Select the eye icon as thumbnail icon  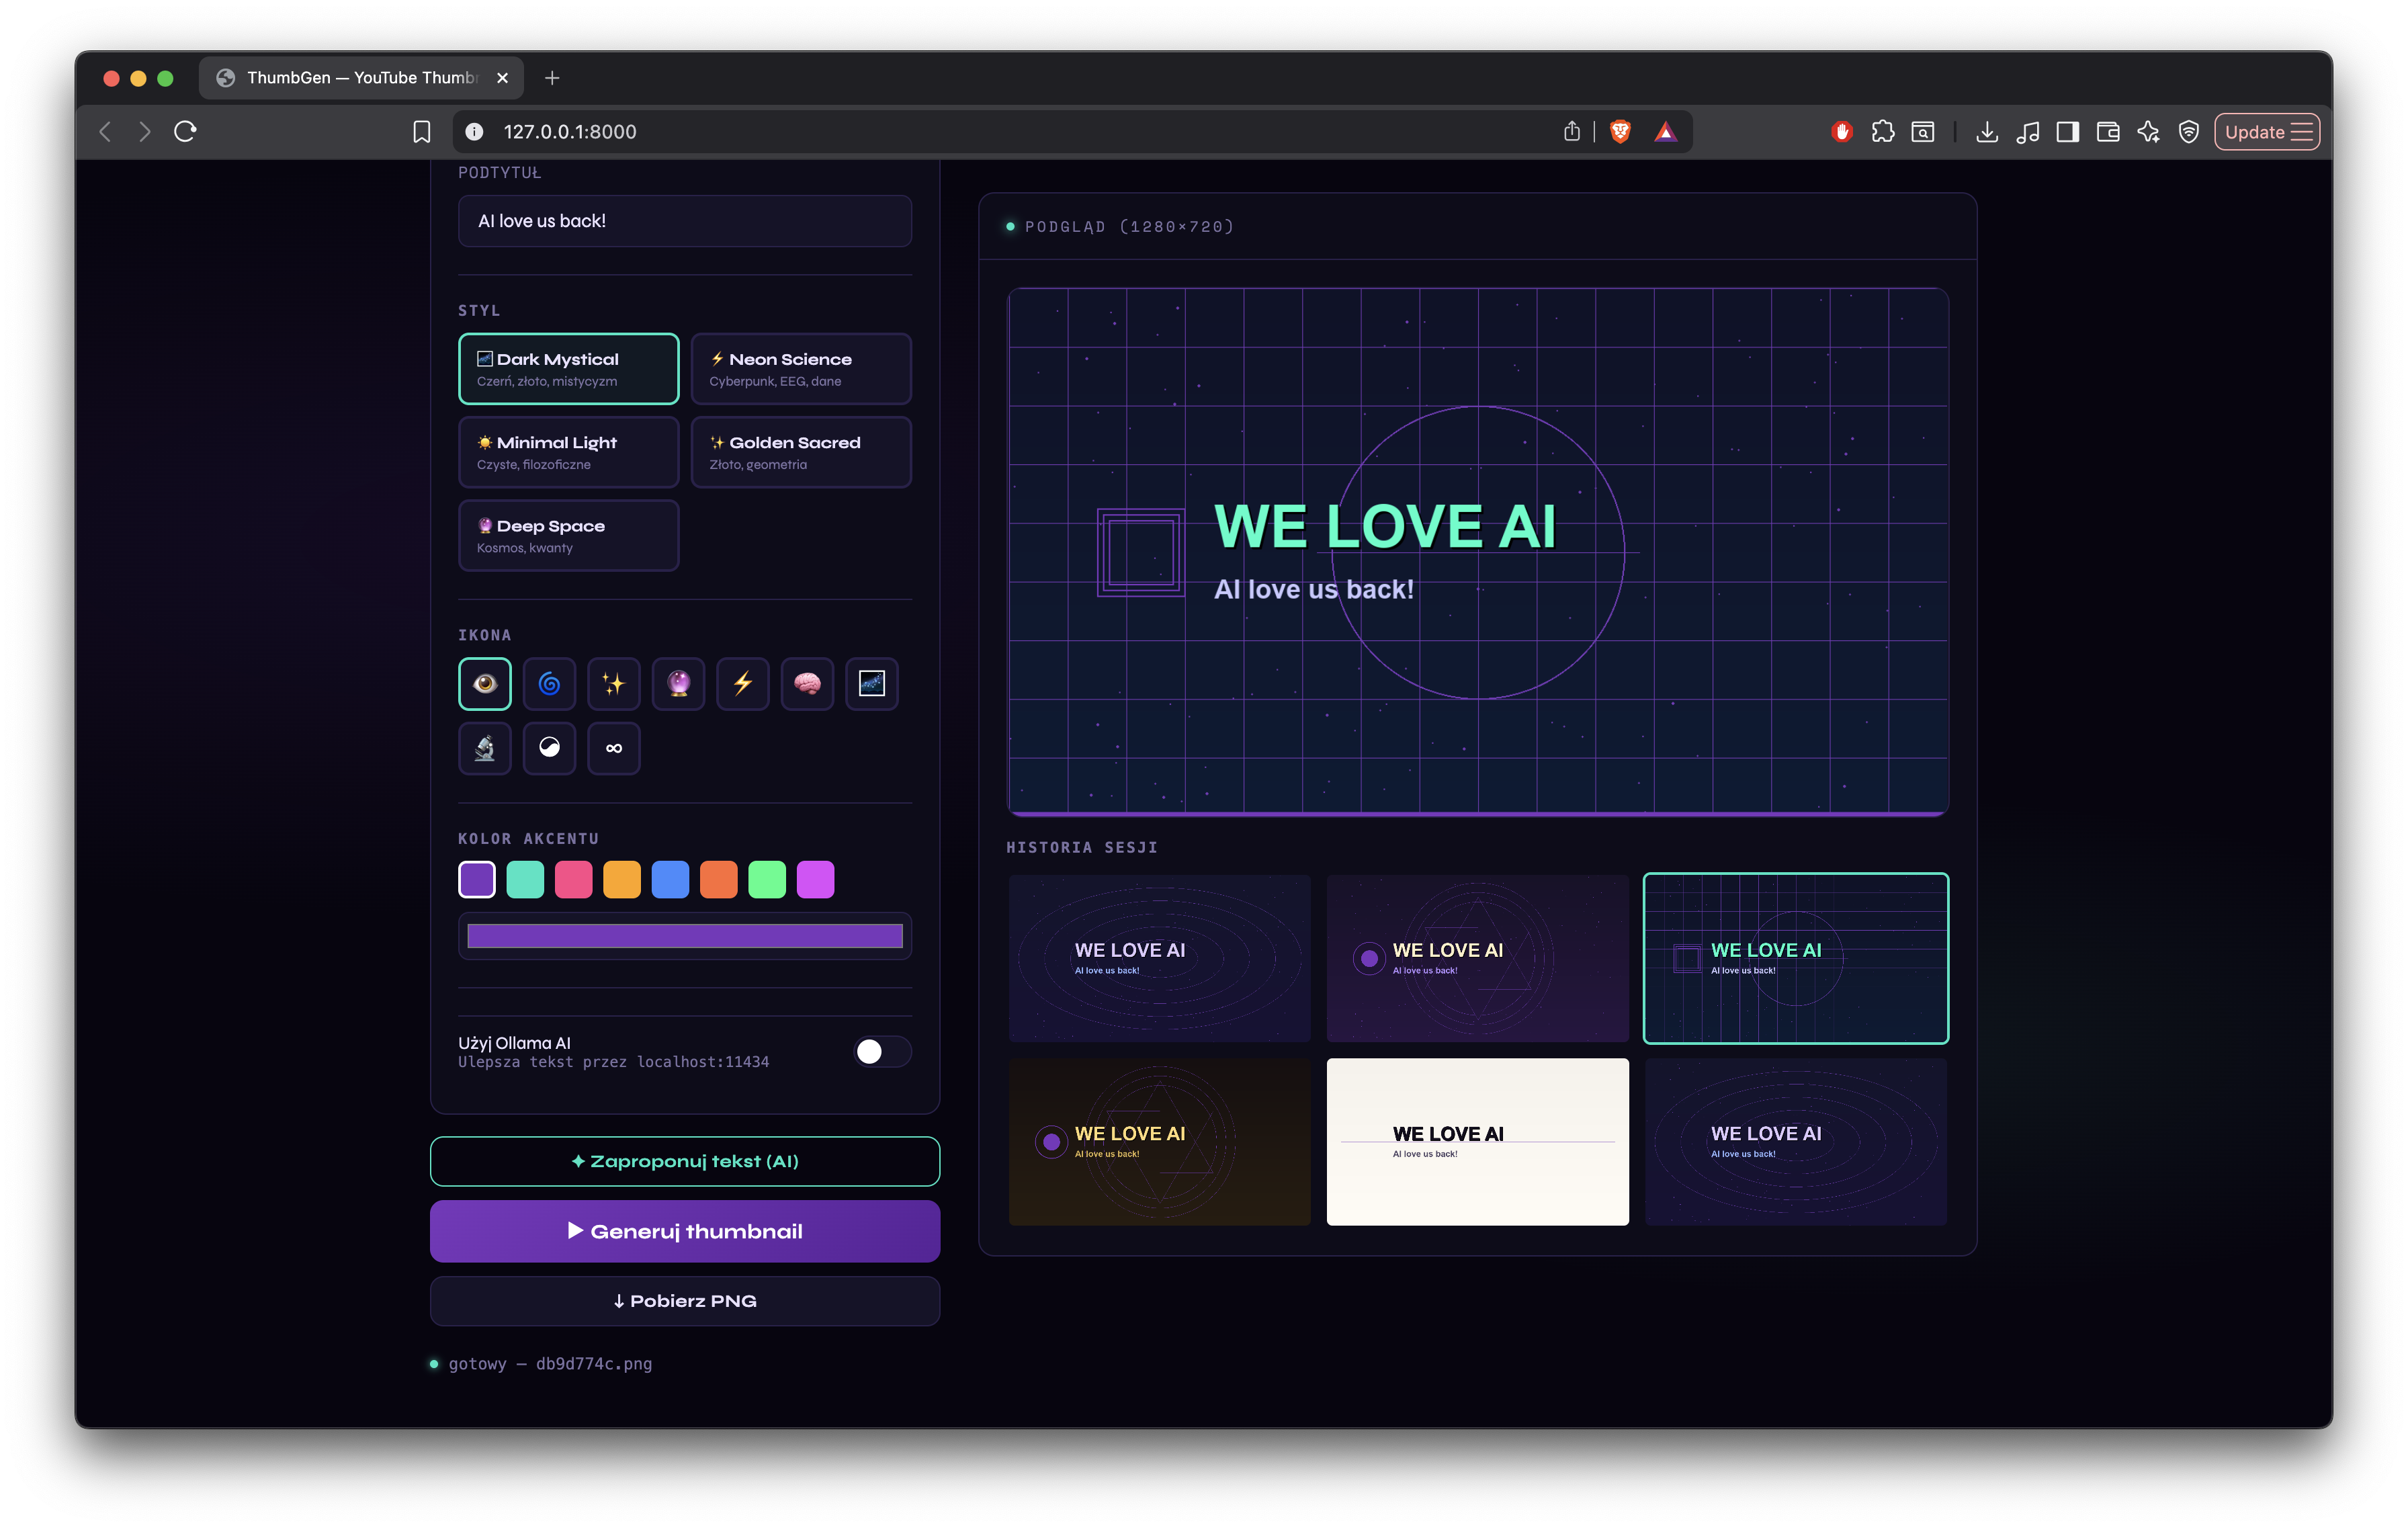(484, 683)
